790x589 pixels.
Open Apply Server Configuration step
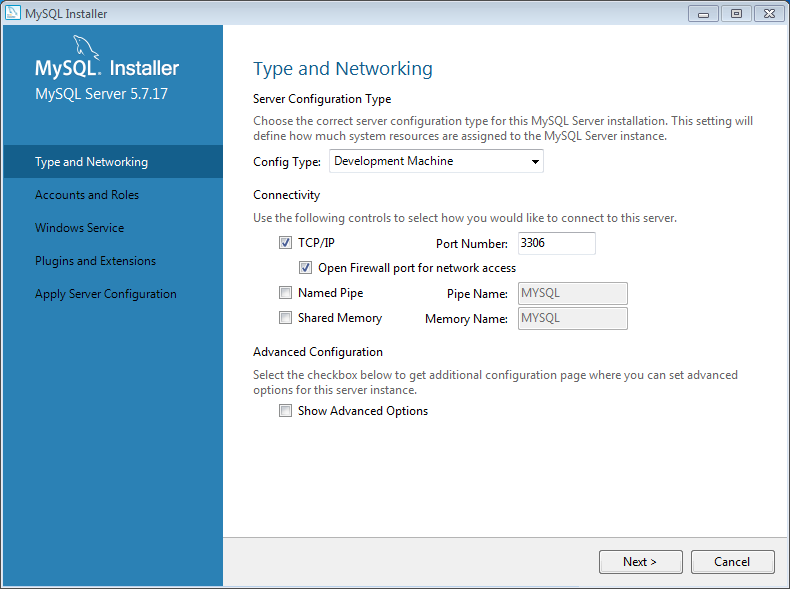pyautogui.click(x=106, y=294)
